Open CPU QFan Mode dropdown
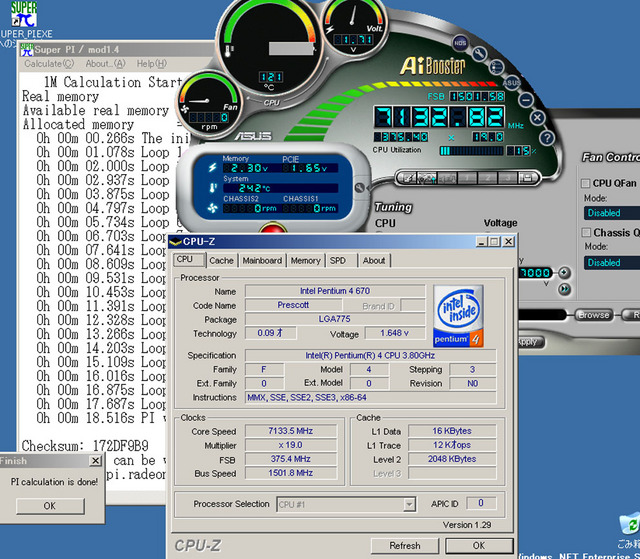Viewport: 640px width, 559px height. (x=612, y=213)
